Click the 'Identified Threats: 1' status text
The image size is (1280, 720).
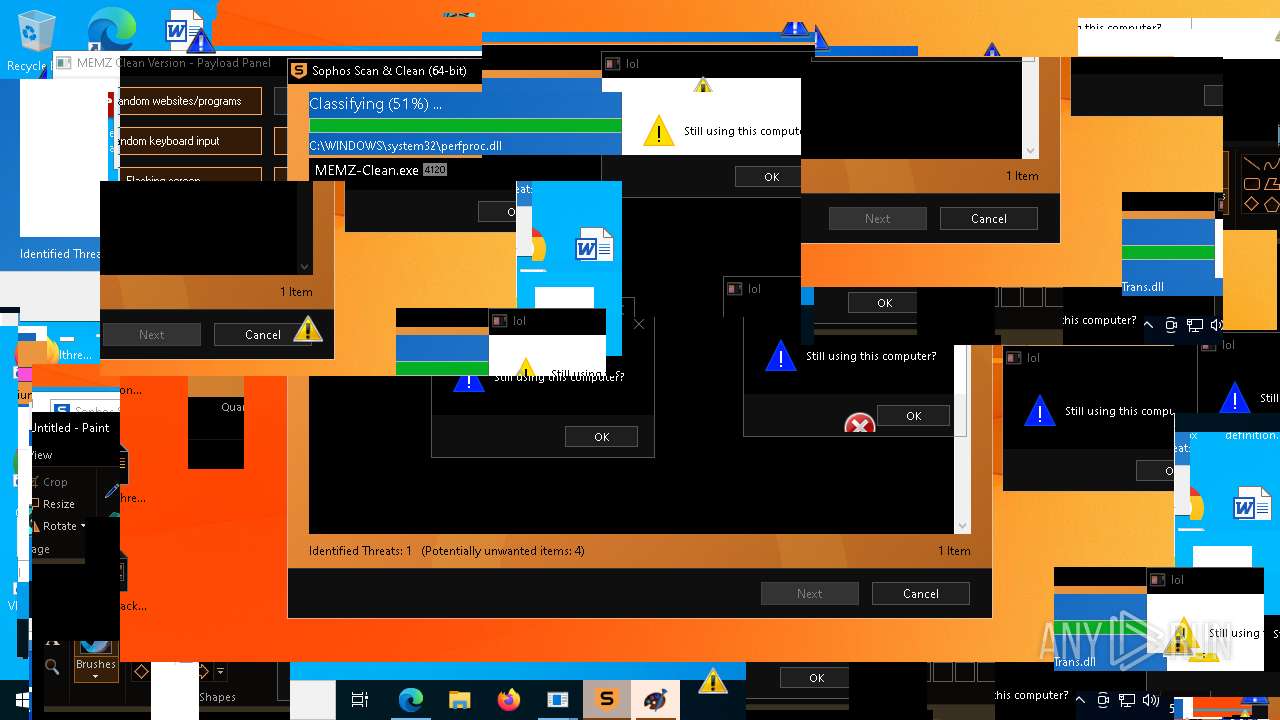[x=360, y=551]
